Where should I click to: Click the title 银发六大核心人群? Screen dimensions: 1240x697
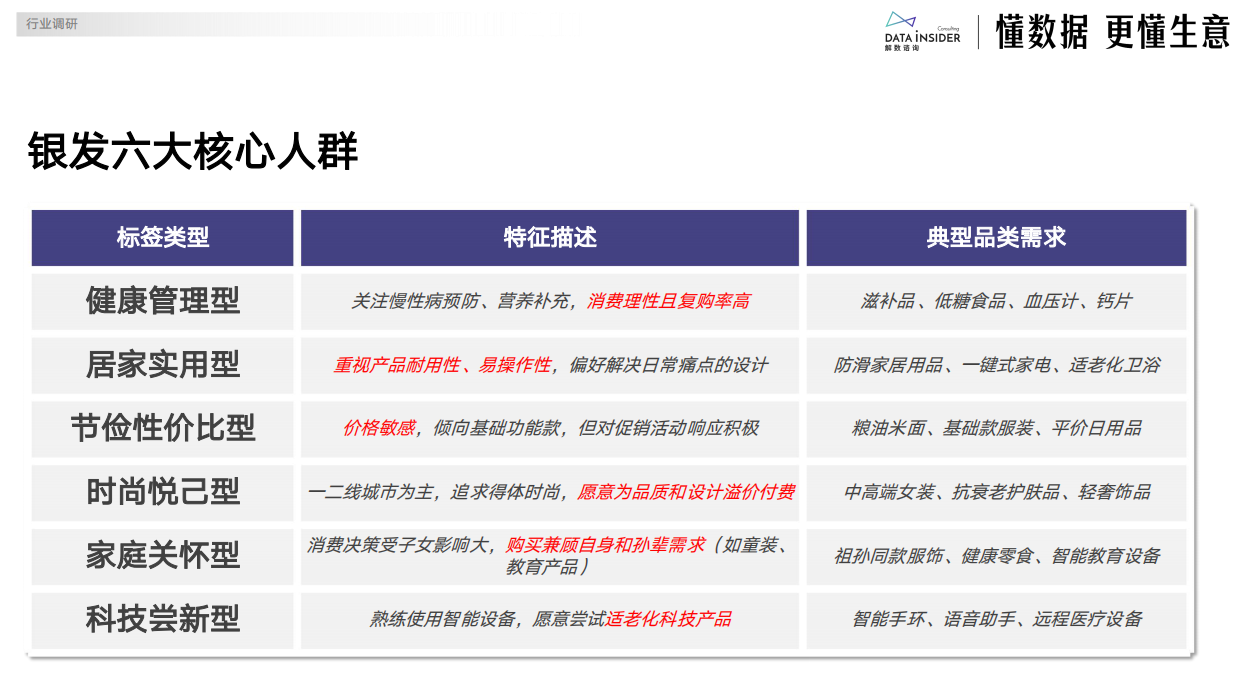click(193, 153)
